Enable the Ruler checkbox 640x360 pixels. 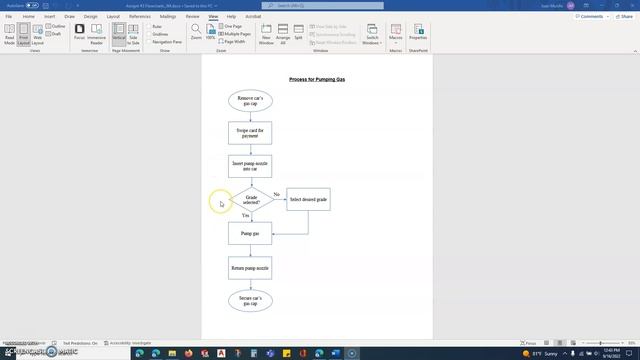pos(154,26)
